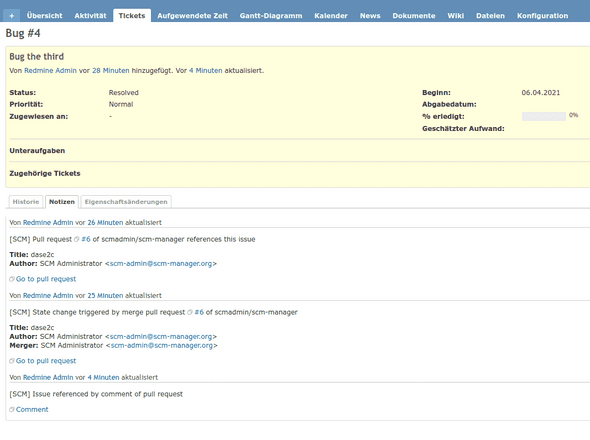Open Redmine Admin in the last note
590x440 pixels.
pos(48,378)
